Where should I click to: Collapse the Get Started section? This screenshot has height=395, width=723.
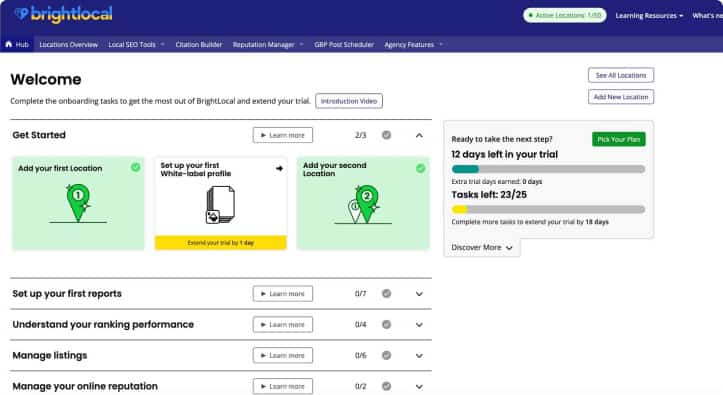click(x=419, y=135)
